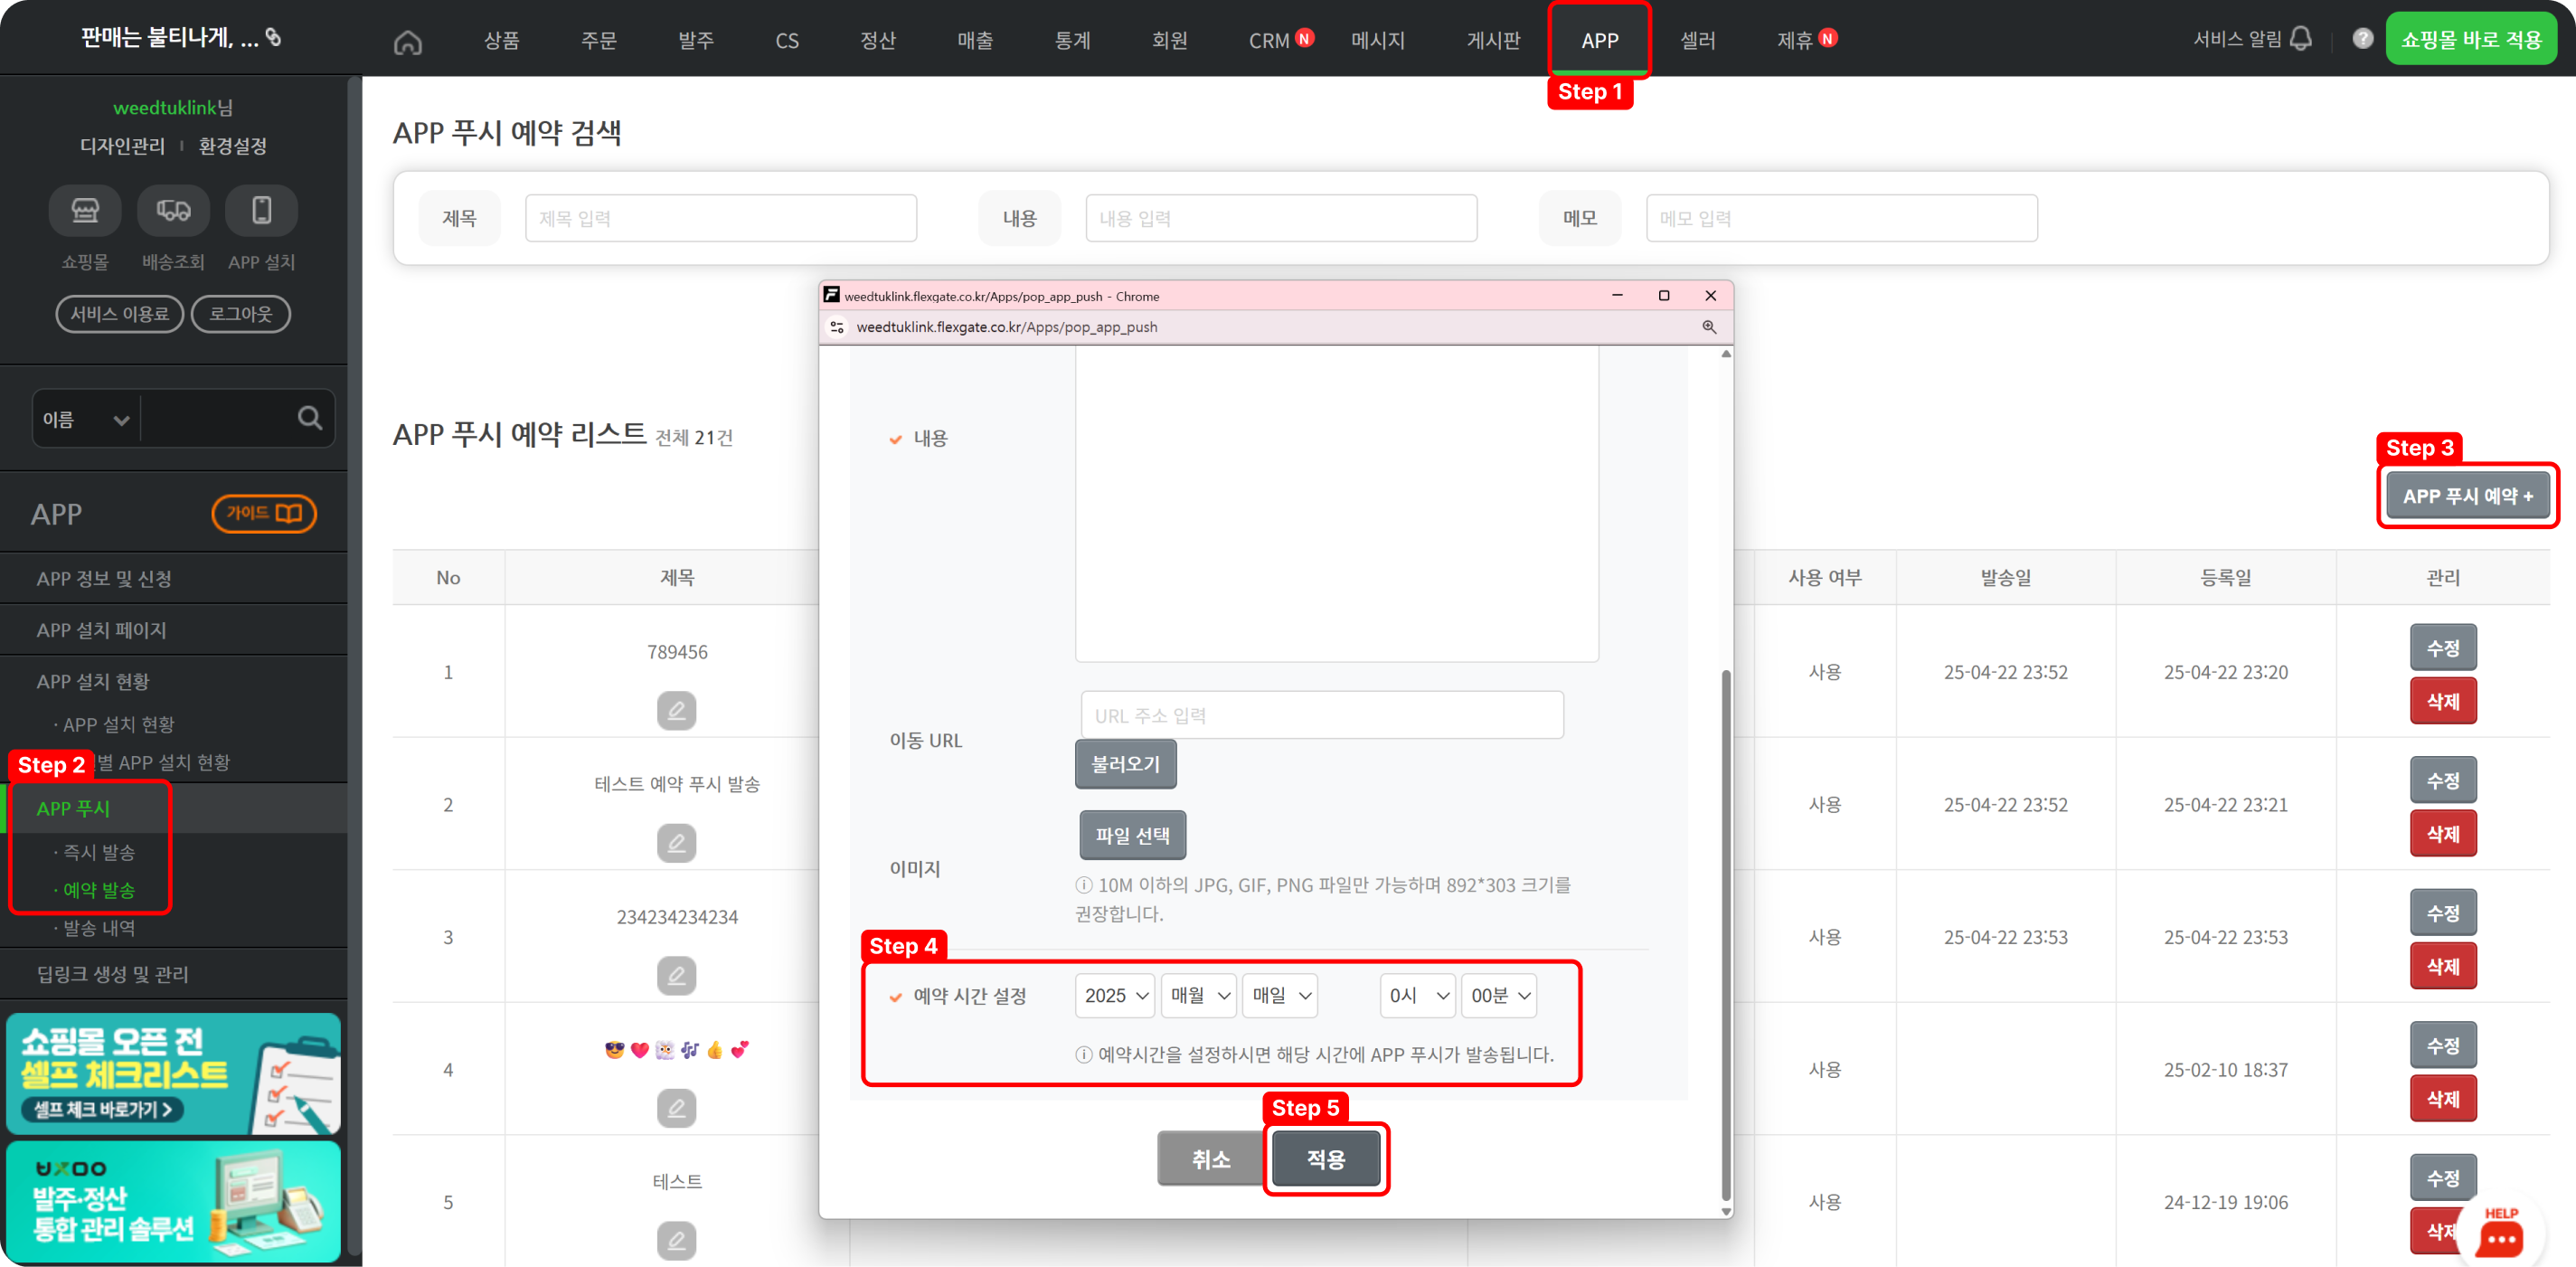Click 삭제 for row 4
This screenshot has height=1267, width=2576.
tap(2443, 1099)
